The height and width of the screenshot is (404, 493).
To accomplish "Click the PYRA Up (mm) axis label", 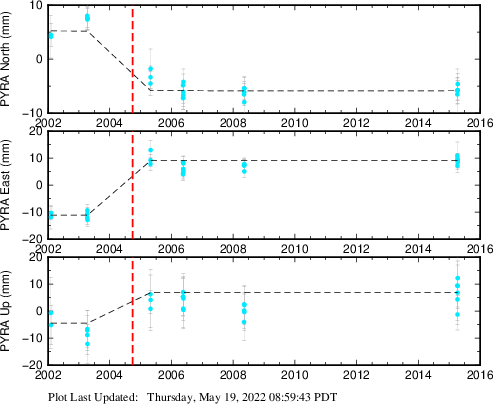I will point(6,311).
